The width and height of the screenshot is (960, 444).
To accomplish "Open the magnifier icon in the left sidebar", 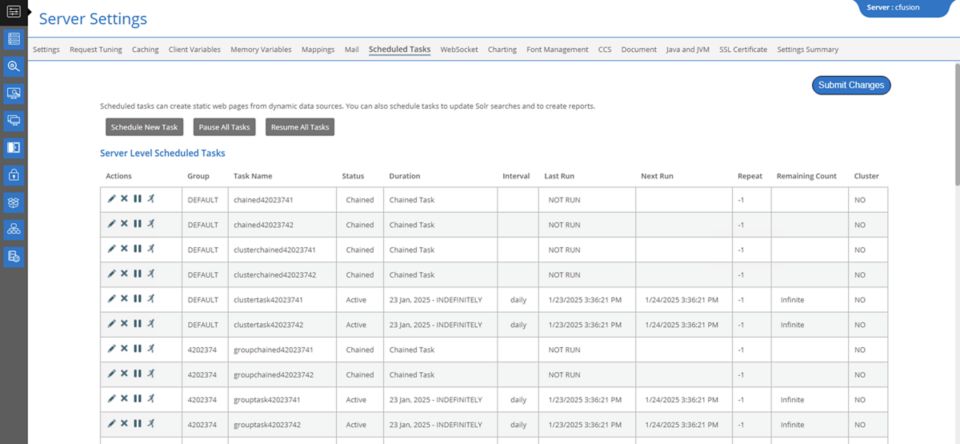I will [14, 66].
